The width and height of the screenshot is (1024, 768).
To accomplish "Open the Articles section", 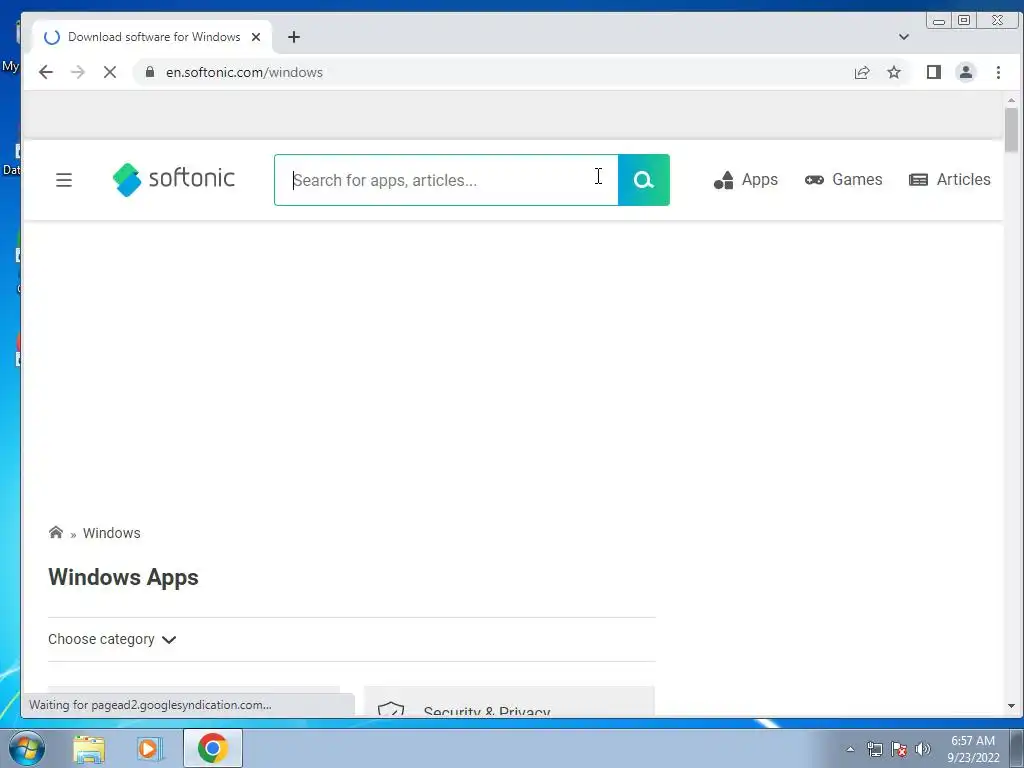I will pos(950,180).
